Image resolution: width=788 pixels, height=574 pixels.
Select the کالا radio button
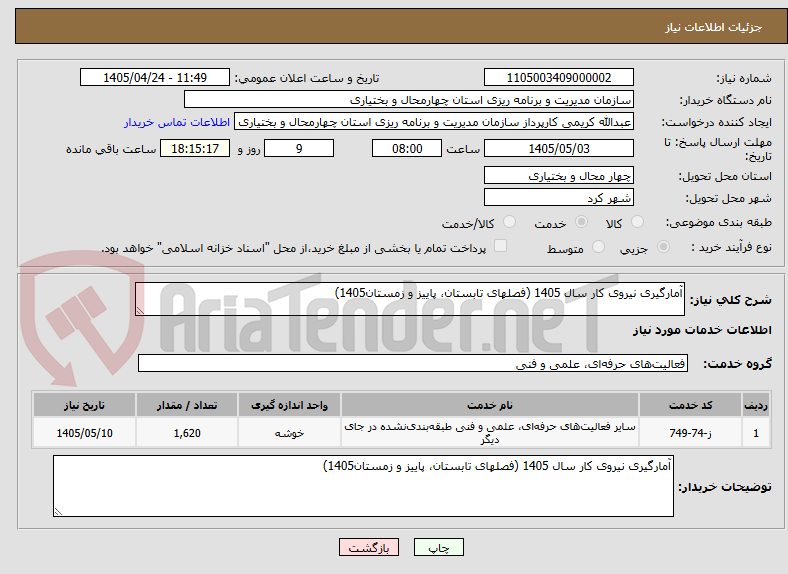tap(637, 222)
